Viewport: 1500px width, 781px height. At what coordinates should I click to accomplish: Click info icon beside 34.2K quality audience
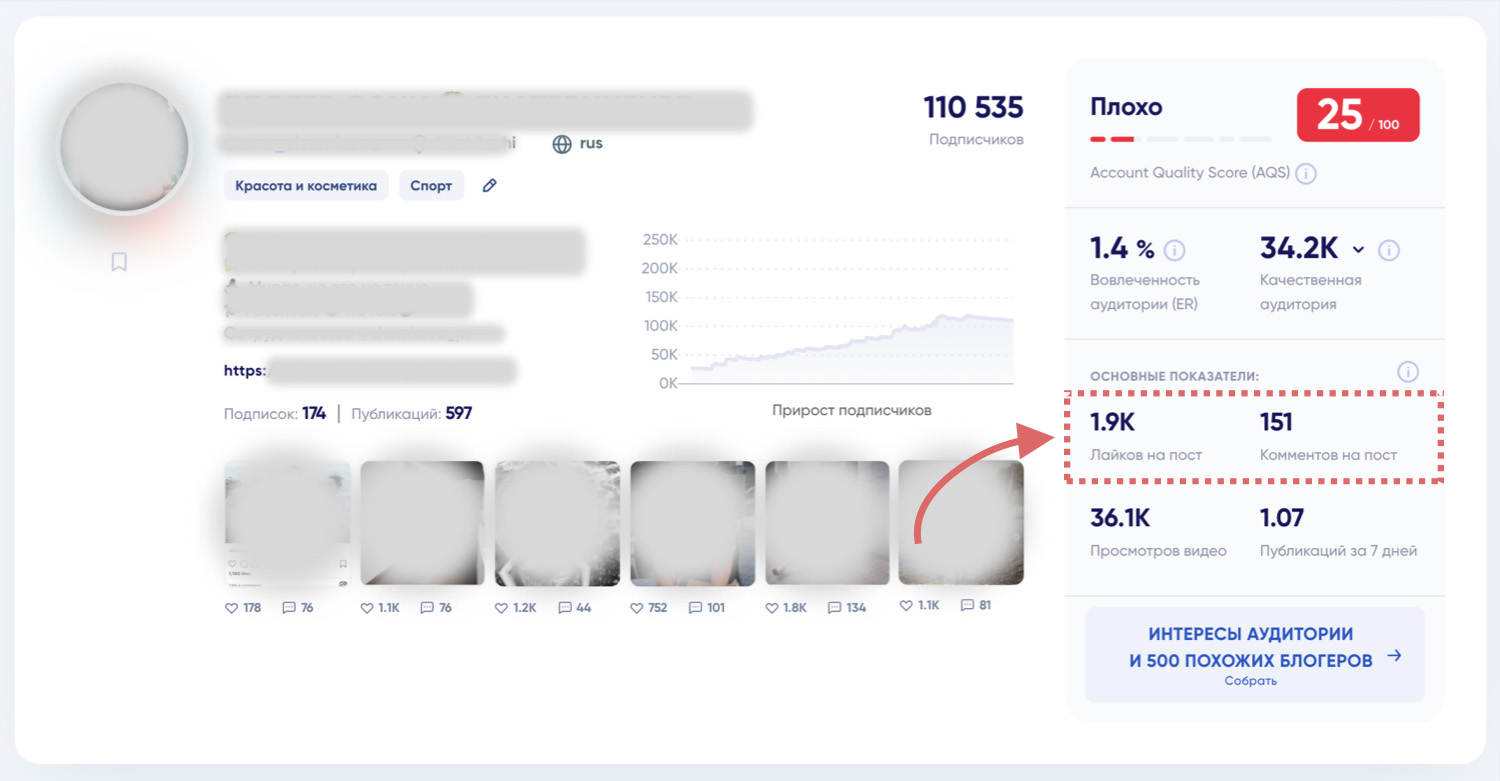coord(1389,250)
